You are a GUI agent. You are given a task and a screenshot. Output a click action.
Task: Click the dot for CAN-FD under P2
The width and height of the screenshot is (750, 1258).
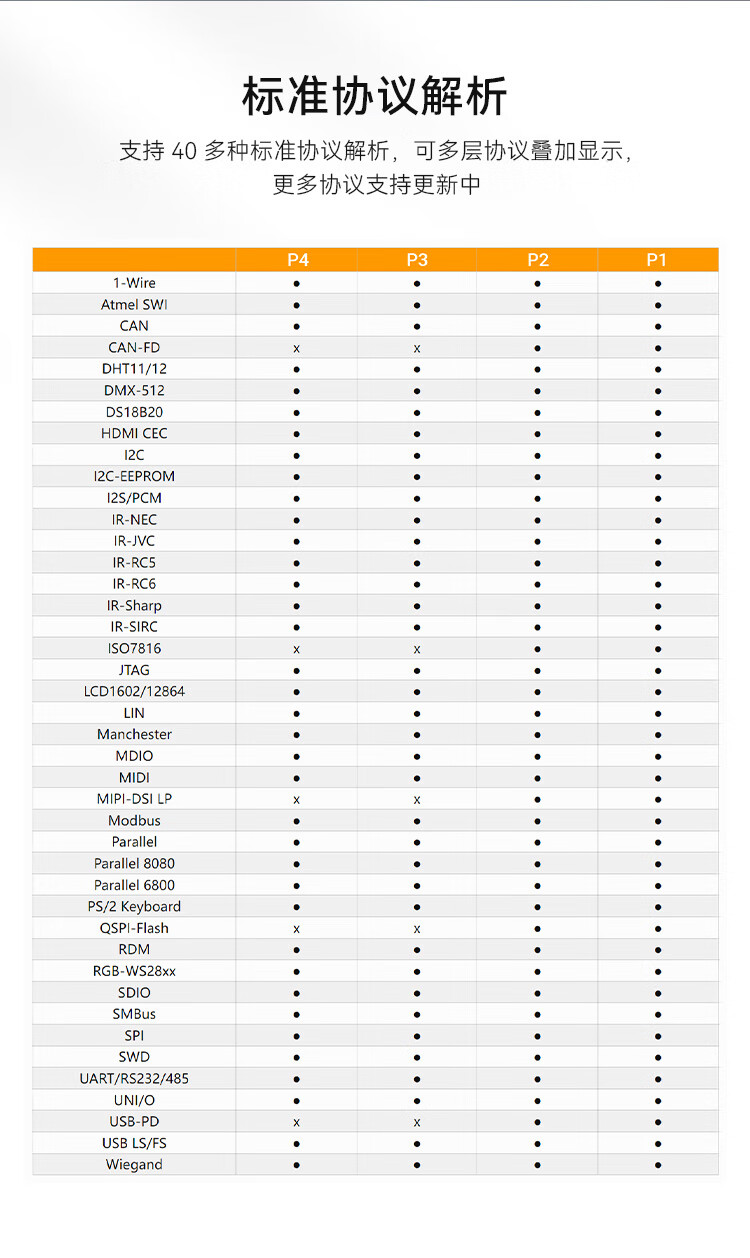point(538,348)
